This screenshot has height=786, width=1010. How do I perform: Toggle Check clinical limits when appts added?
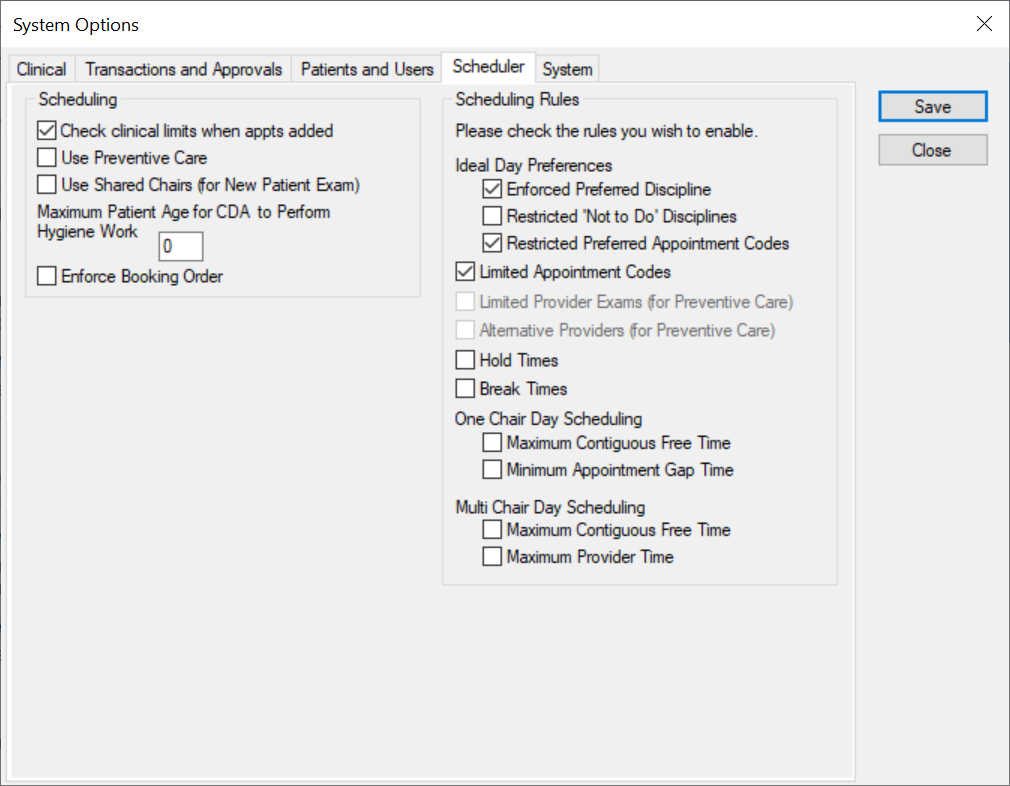point(45,130)
